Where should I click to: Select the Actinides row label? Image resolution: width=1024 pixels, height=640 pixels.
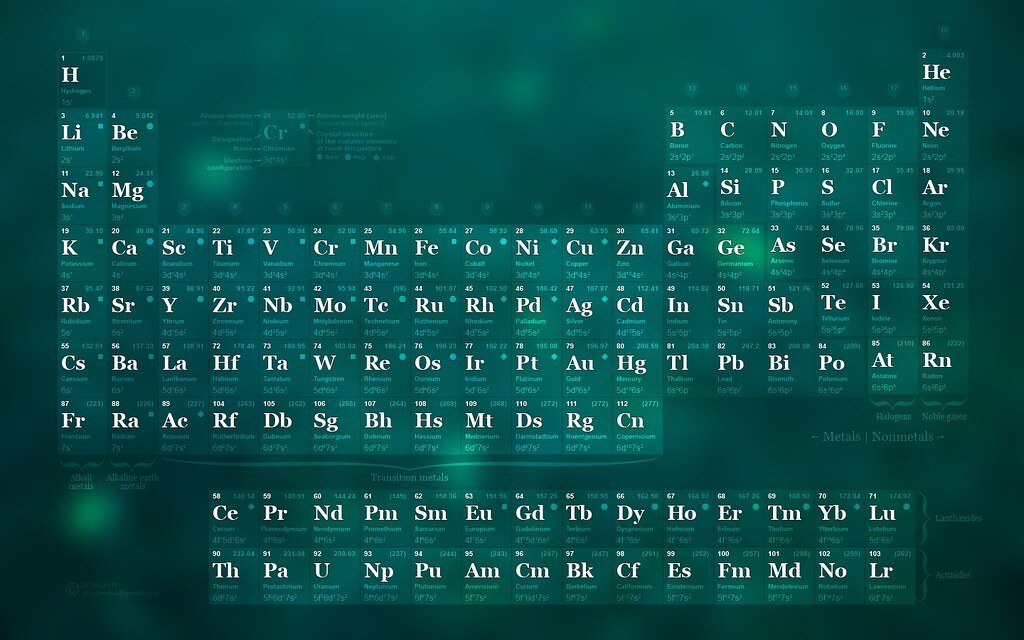[x=956, y=577]
